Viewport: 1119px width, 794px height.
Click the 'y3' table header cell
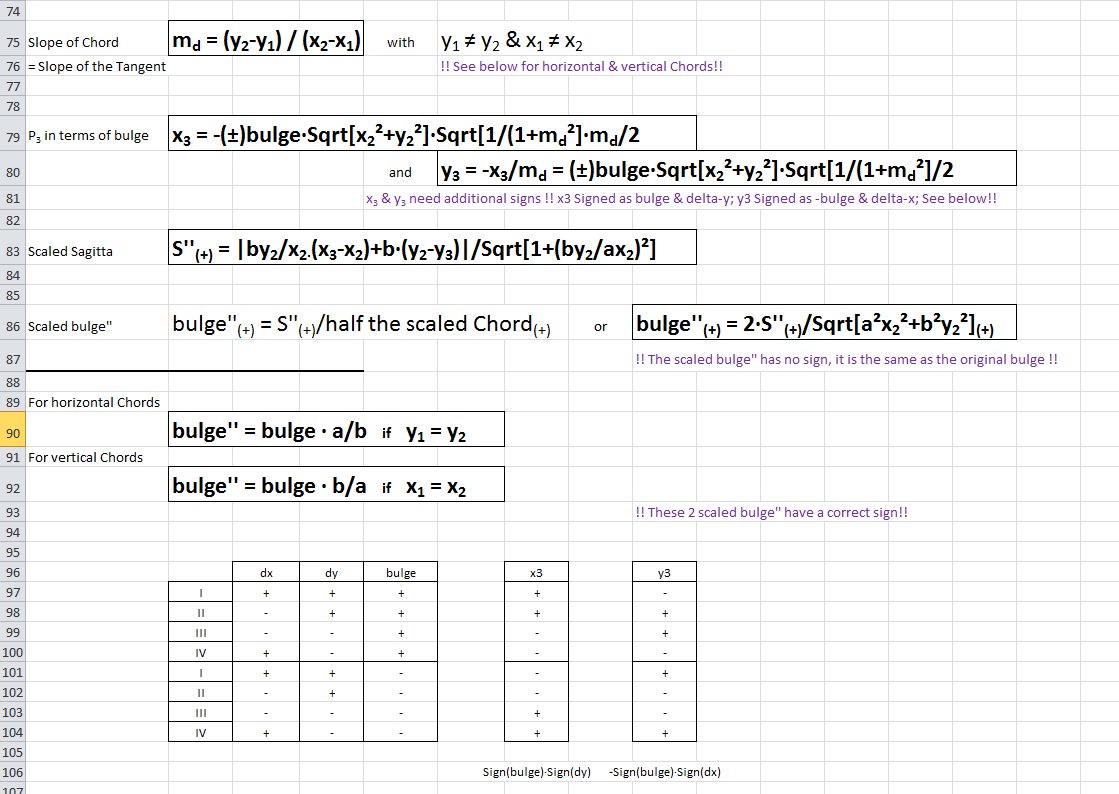(x=664, y=573)
